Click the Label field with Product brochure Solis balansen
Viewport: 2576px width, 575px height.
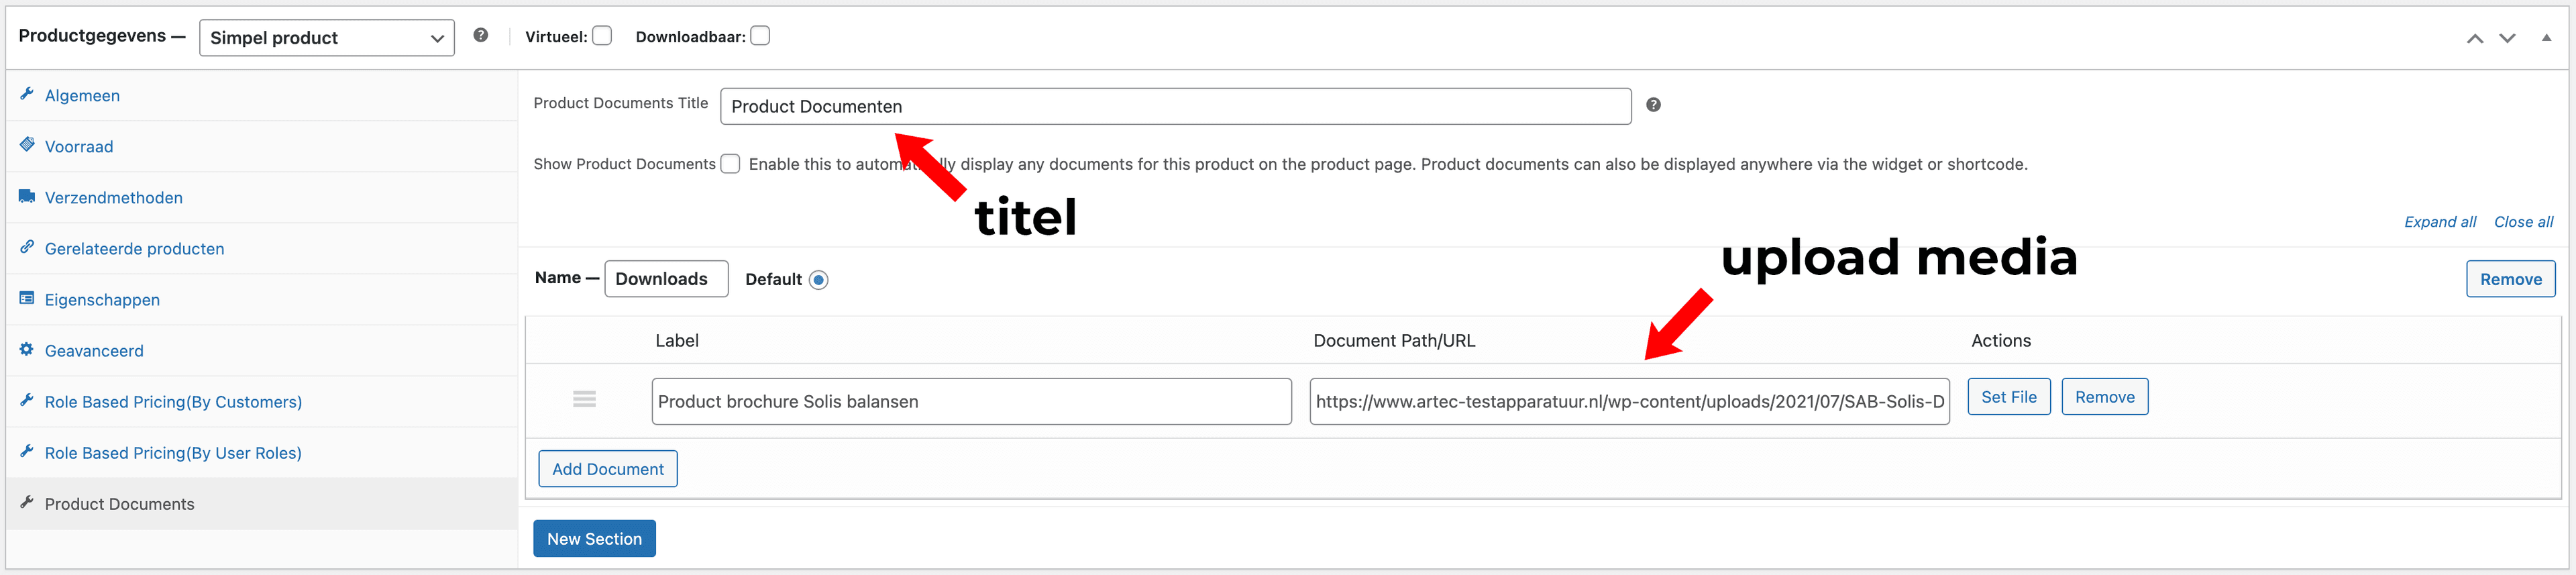tap(972, 401)
